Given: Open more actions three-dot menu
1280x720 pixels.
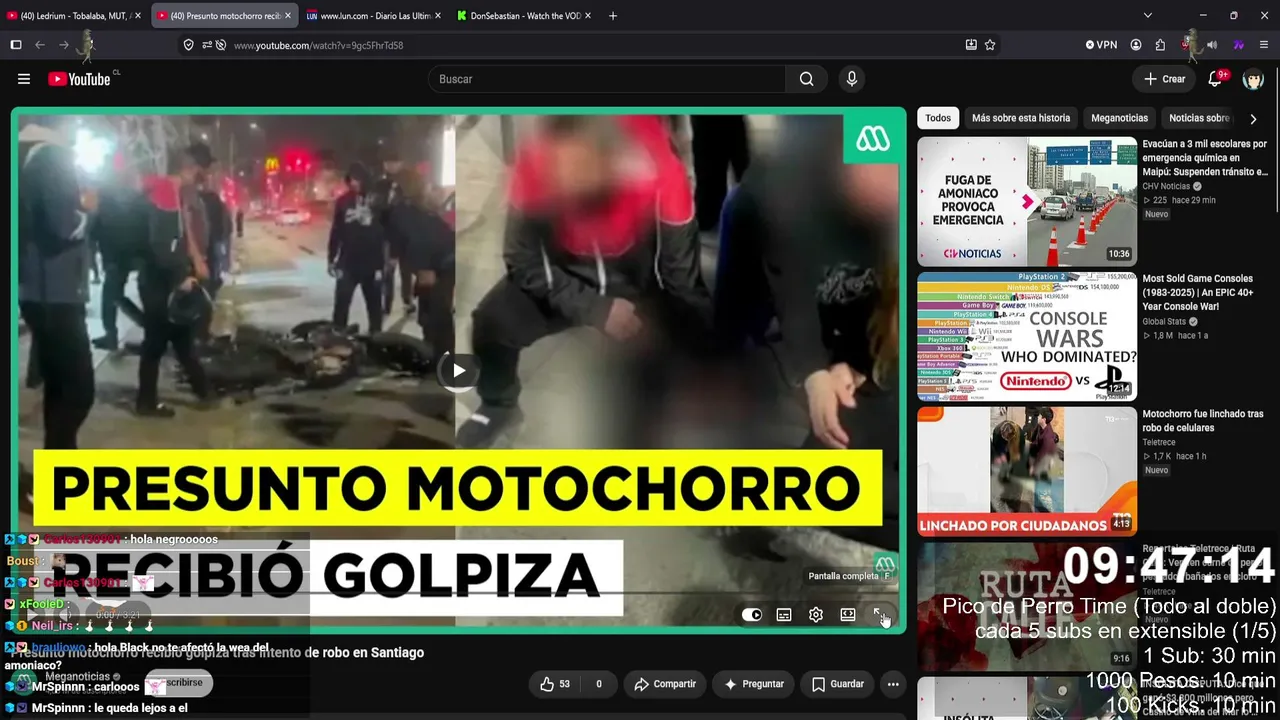Looking at the screenshot, I should click(x=893, y=684).
